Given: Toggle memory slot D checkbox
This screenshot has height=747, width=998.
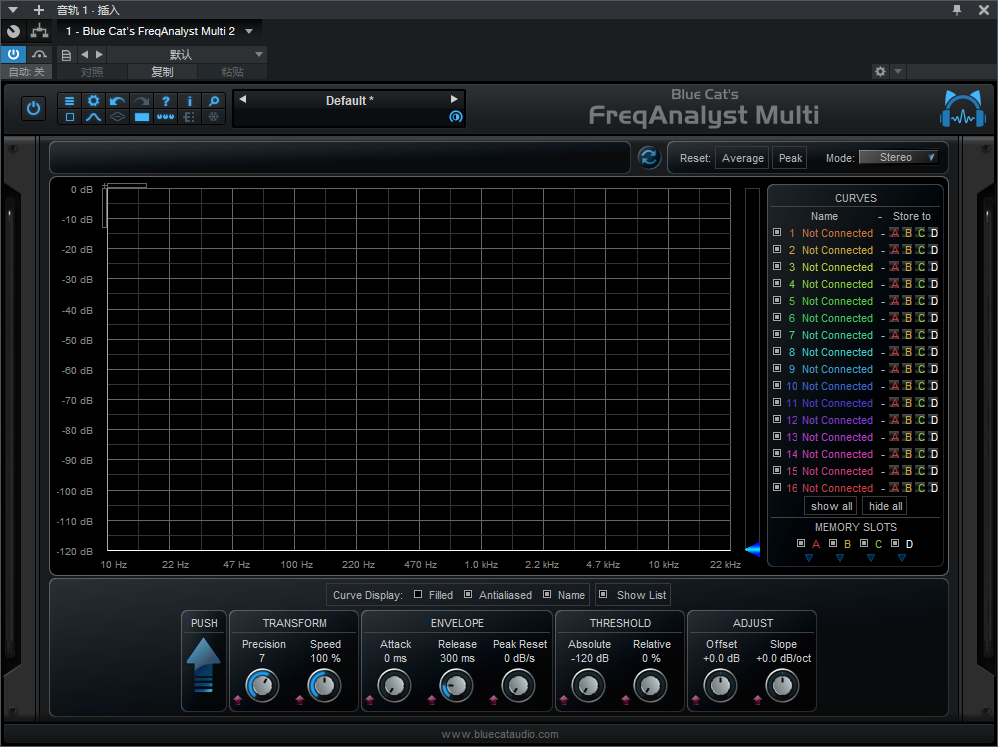Looking at the screenshot, I should 895,543.
